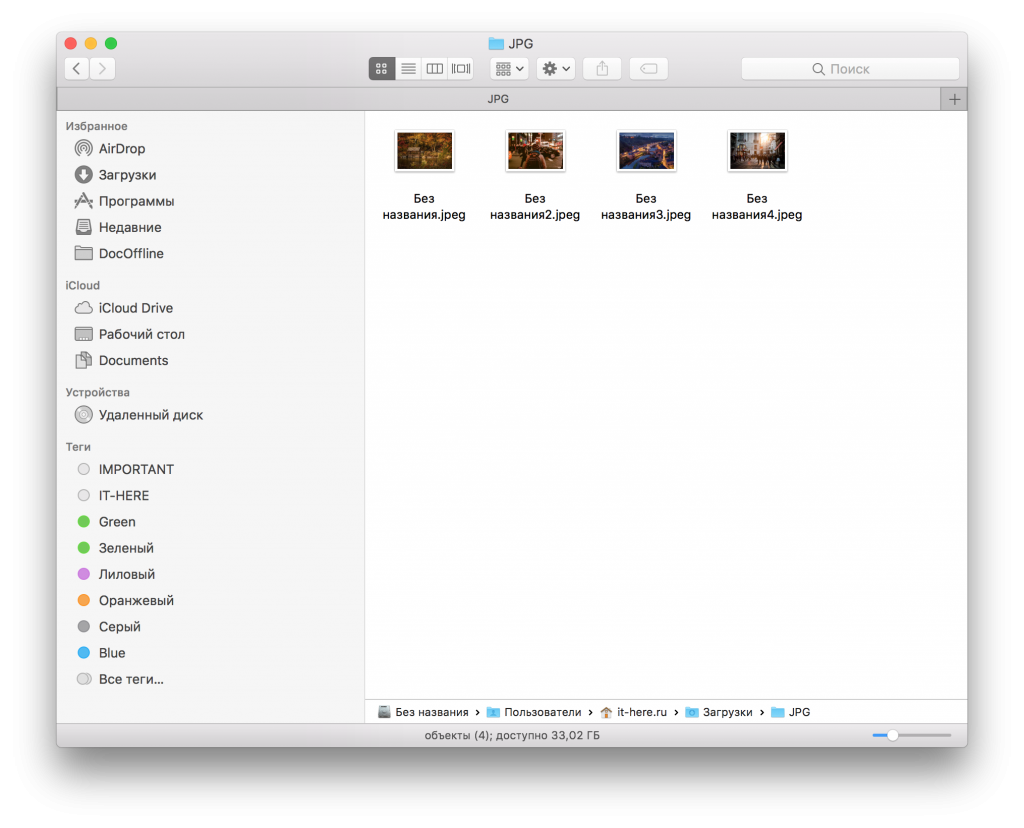Viewport: 1024px width, 828px height.
Task: Select the Оранжевый tag
Action: [x=136, y=601]
